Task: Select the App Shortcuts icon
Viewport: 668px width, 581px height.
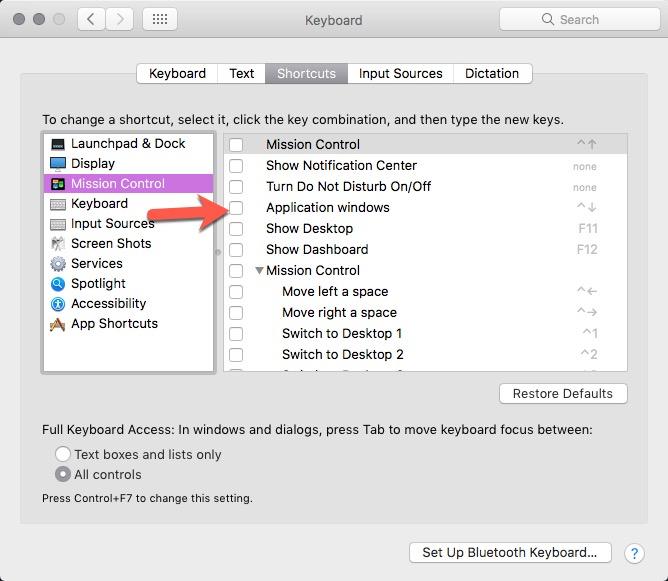Action: point(58,324)
